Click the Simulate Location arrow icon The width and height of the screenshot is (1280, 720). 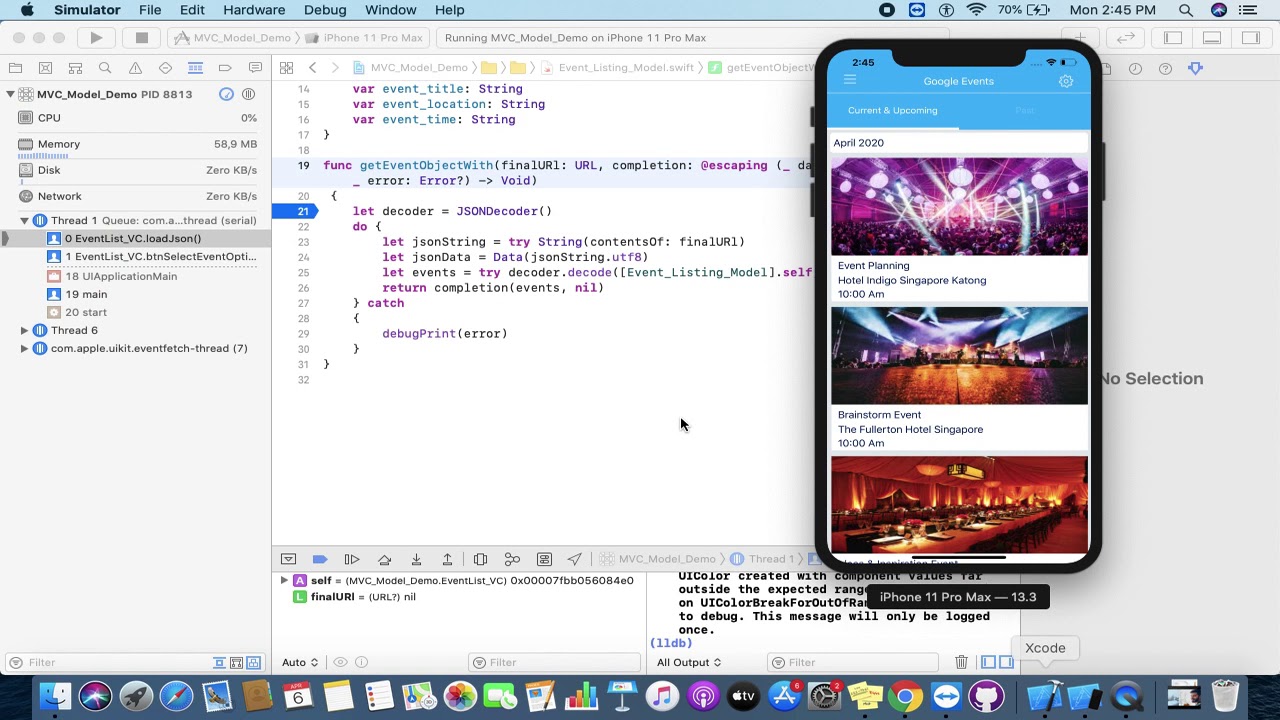tap(575, 559)
